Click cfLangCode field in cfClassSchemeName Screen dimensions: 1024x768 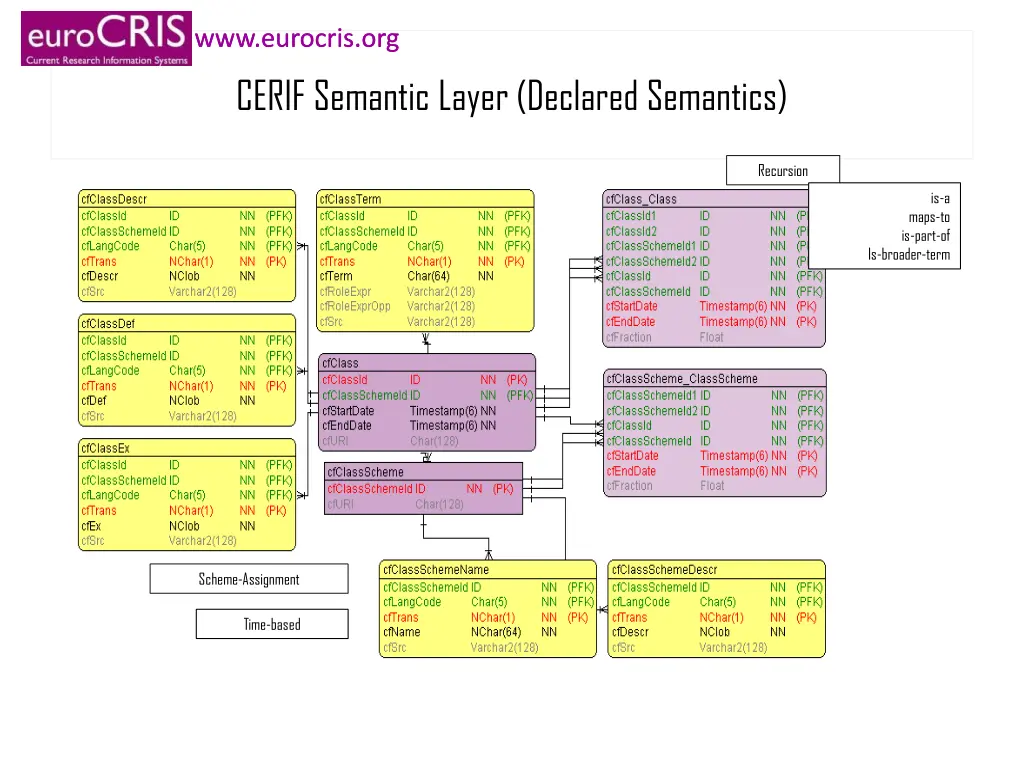point(488,601)
